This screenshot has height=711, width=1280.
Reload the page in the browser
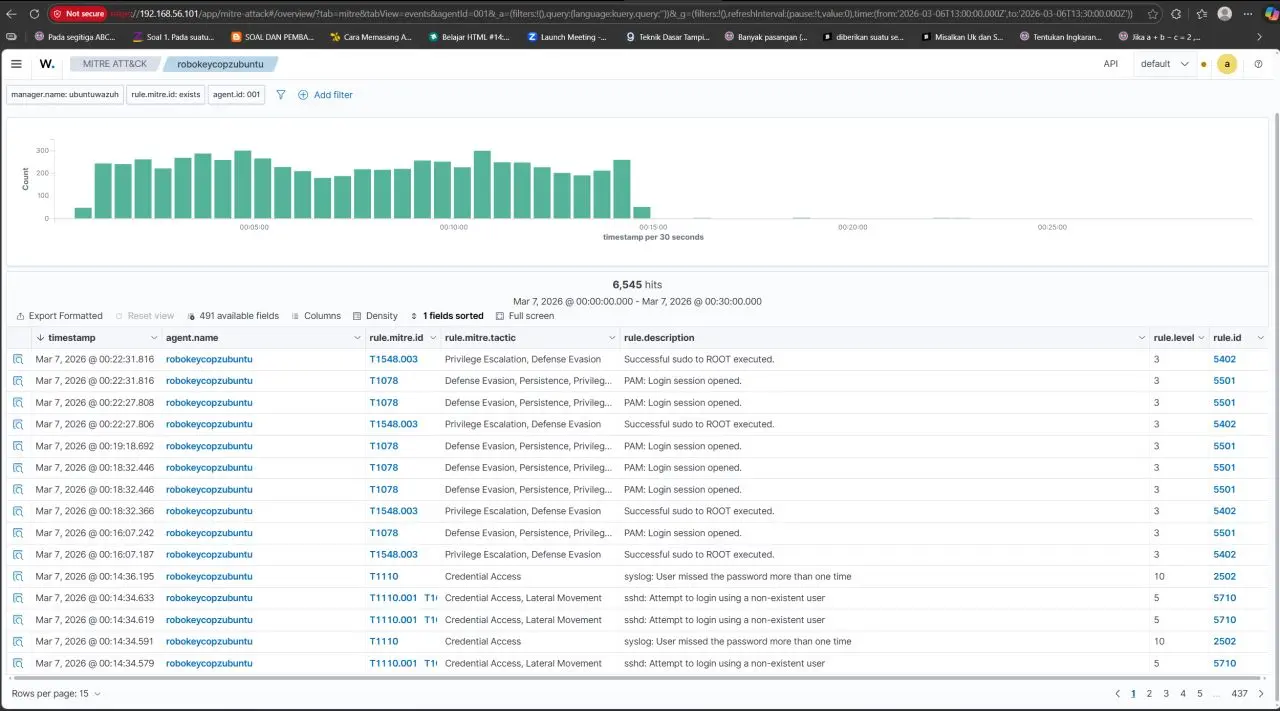[34, 14]
